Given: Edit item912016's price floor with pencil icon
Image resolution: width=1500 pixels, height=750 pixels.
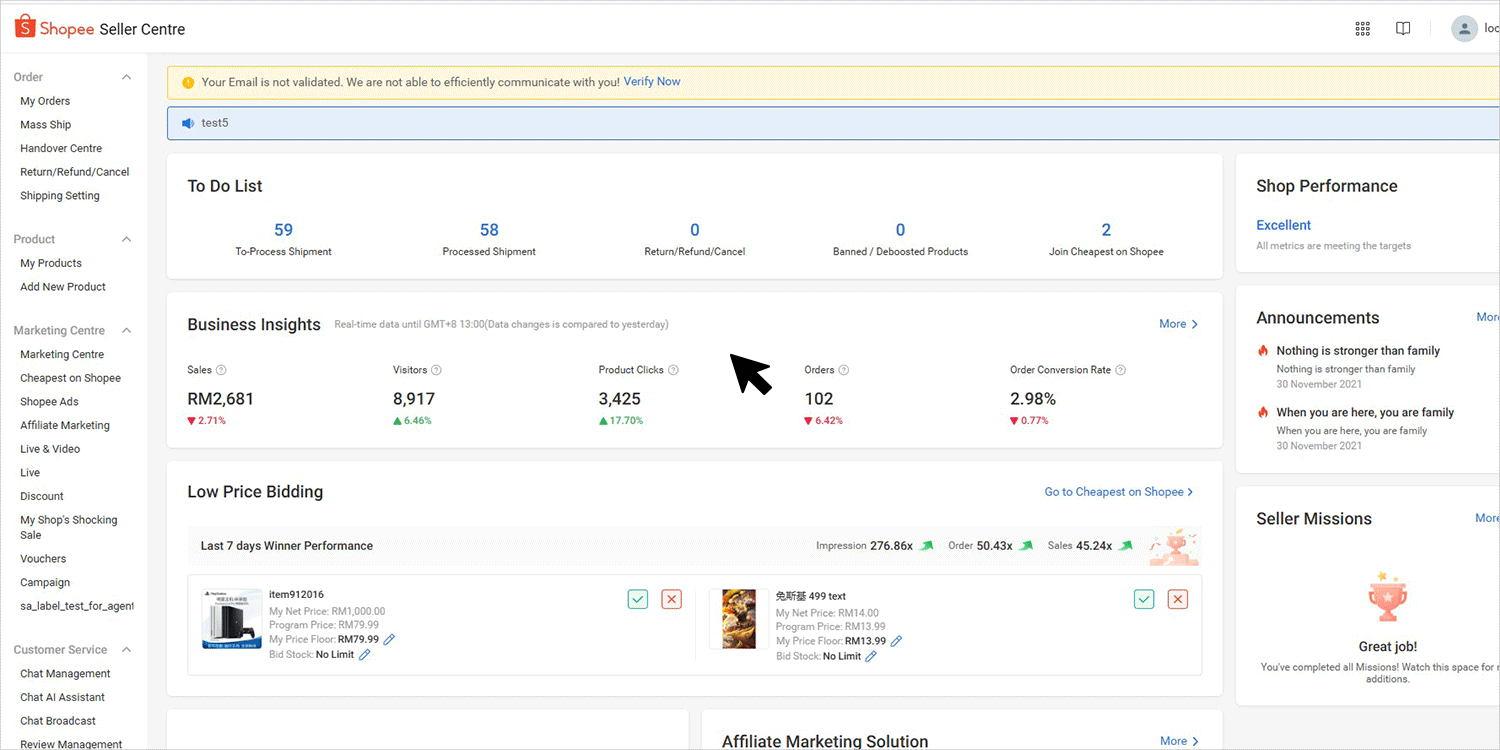Looking at the screenshot, I should pyautogui.click(x=389, y=638).
